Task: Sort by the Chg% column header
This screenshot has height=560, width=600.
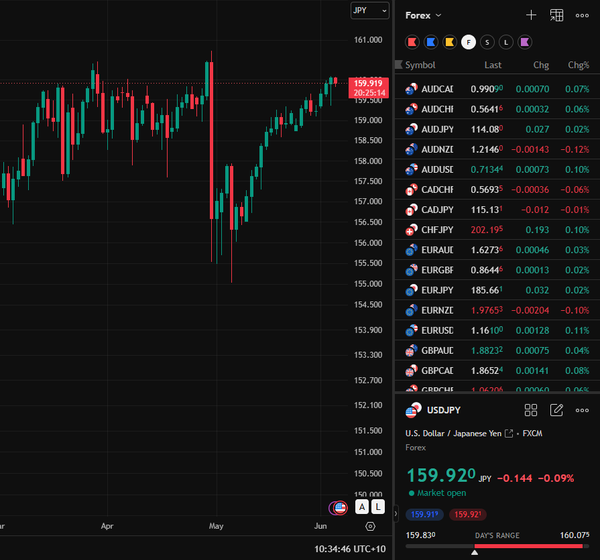Action: pyautogui.click(x=578, y=65)
